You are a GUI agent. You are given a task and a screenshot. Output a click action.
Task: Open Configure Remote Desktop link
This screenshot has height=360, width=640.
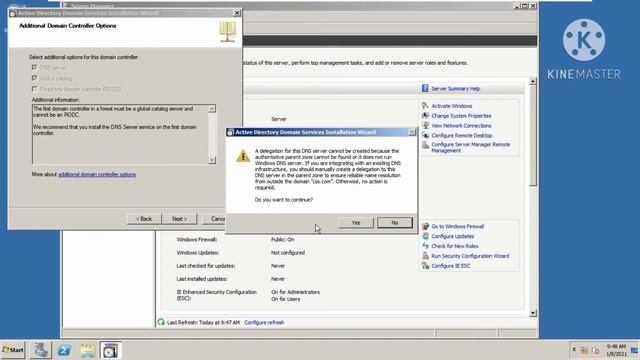462,135
